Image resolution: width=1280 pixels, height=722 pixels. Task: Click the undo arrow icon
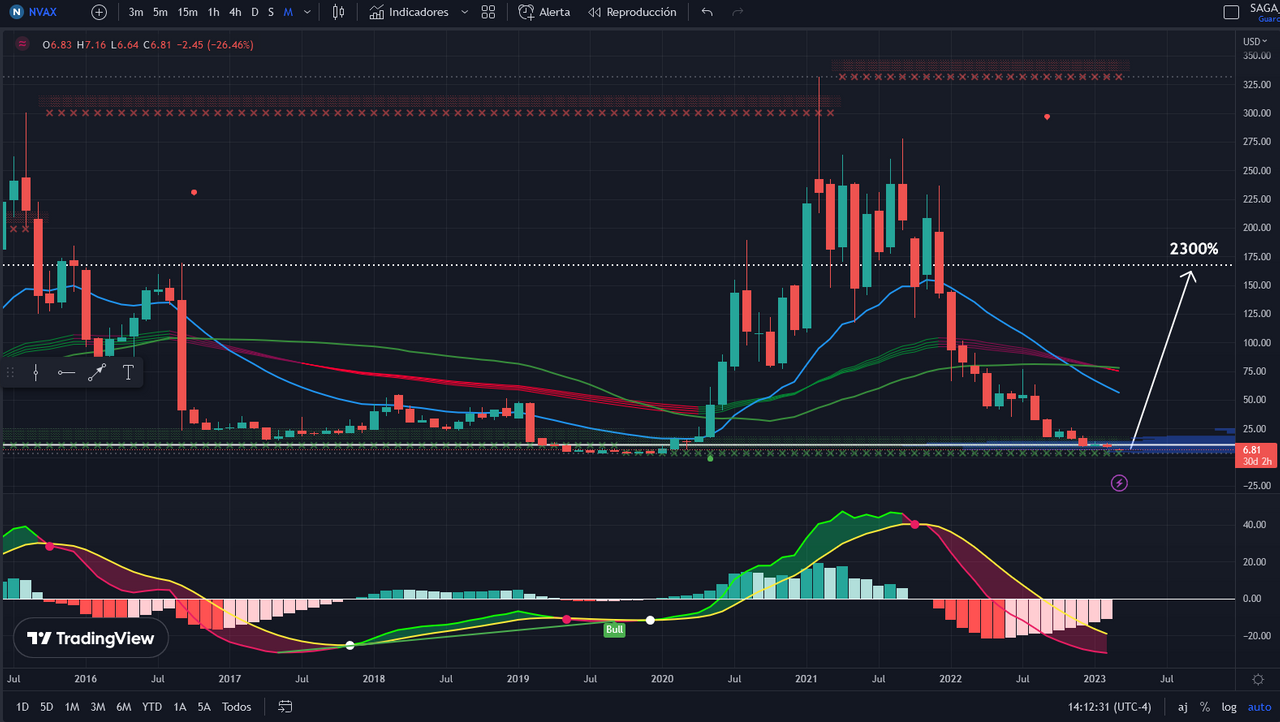[708, 12]
